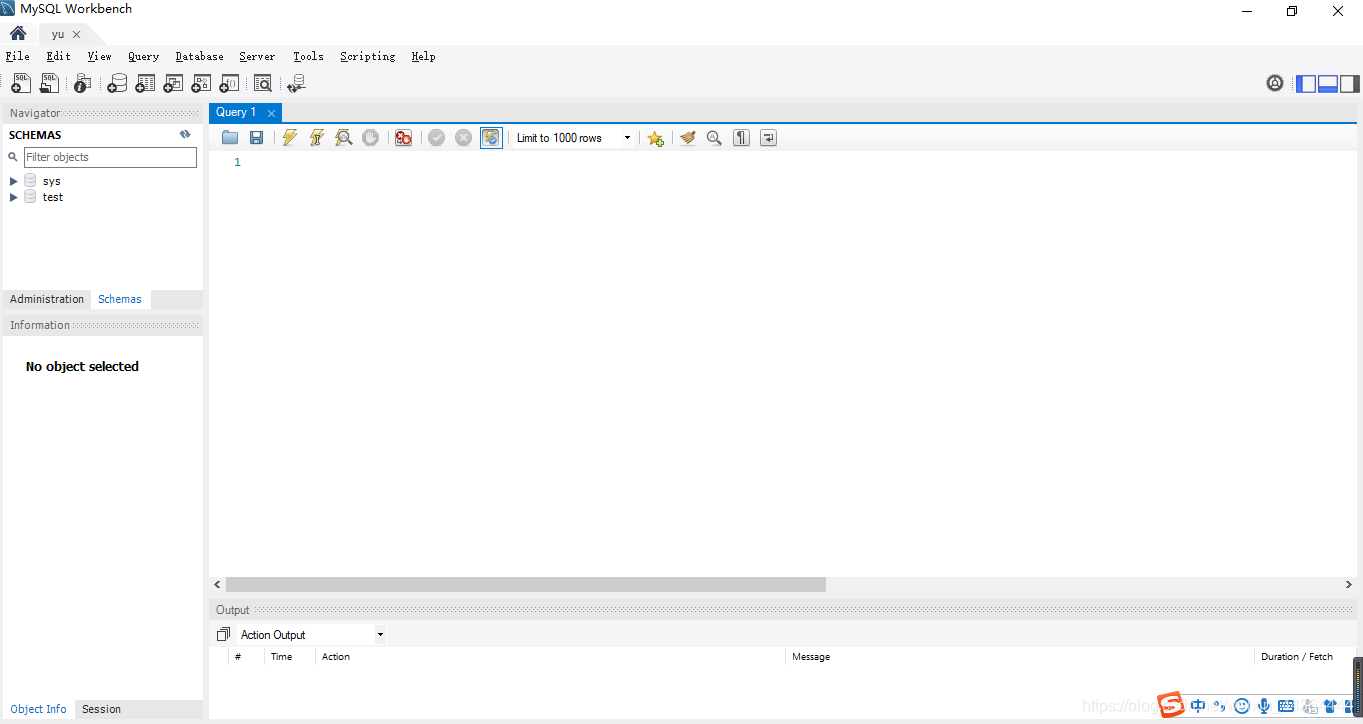Viewport: 1363px width, 724px height.
Task: Open find magnifier icon in editor toolbar
Action: pos(714,138)
